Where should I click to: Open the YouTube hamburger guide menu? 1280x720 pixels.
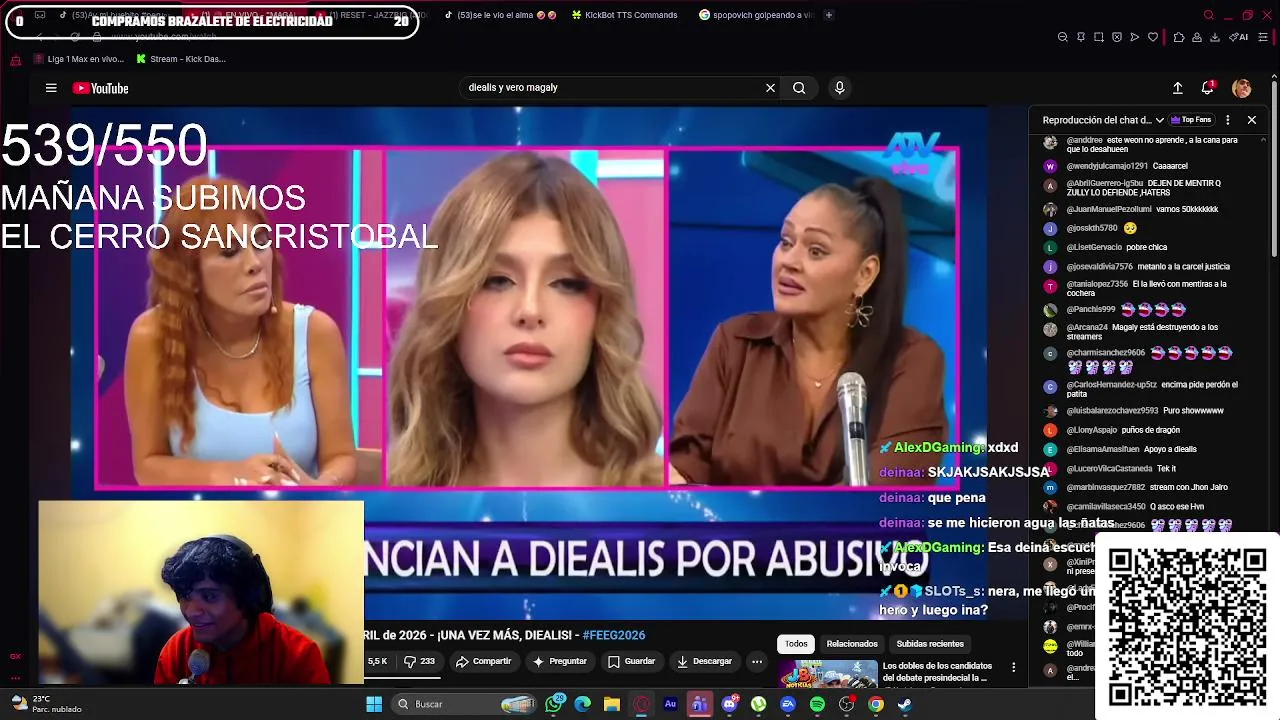51,88
